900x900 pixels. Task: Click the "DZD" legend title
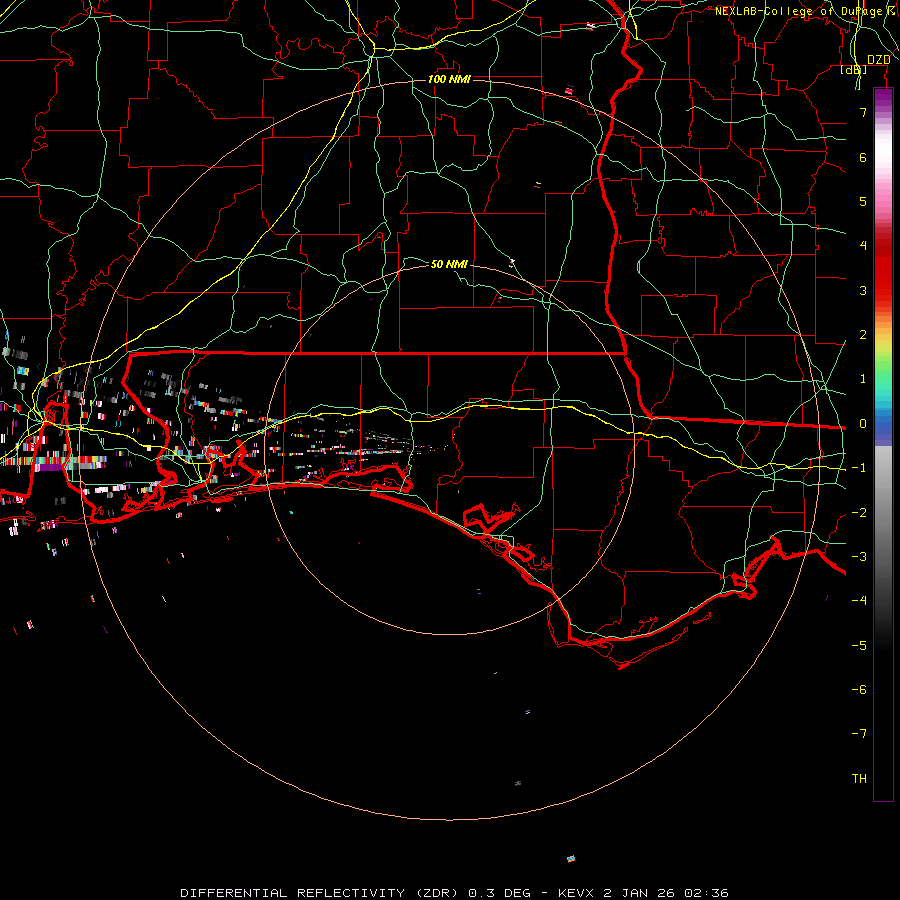(879, 60)
